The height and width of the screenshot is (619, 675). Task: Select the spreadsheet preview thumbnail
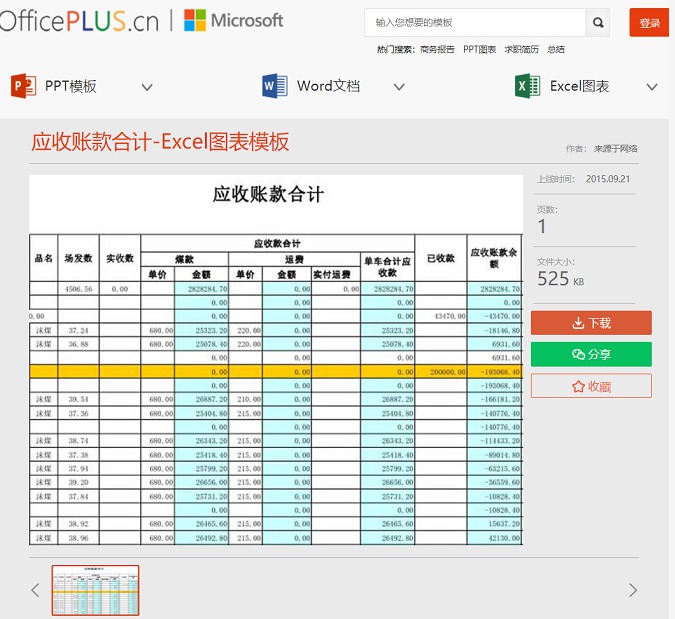[95, 590]
